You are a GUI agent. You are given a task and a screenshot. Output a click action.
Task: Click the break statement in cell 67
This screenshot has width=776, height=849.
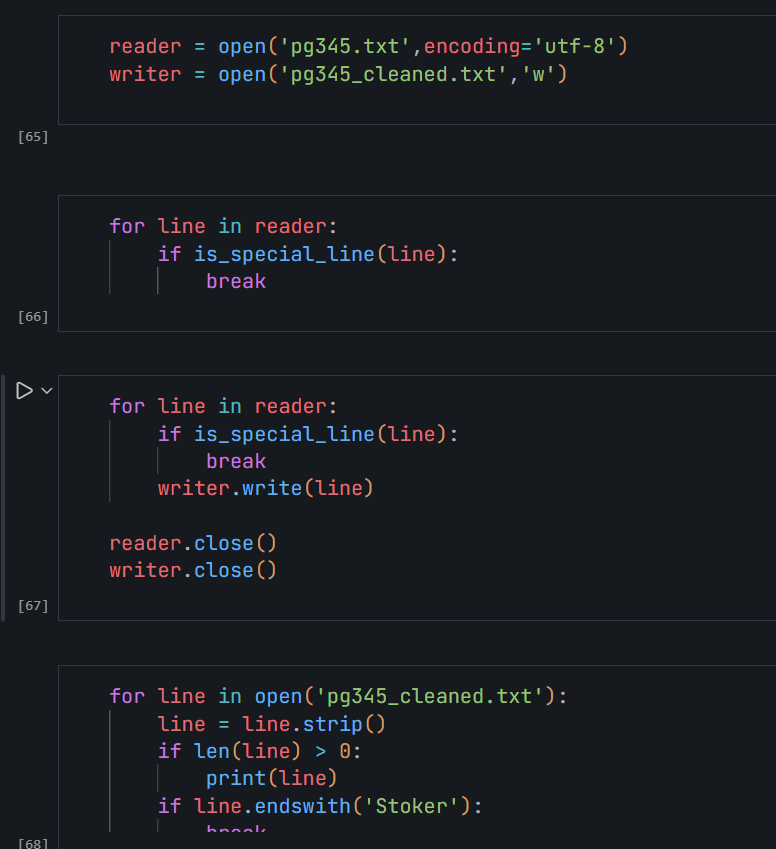coord(236,461)
